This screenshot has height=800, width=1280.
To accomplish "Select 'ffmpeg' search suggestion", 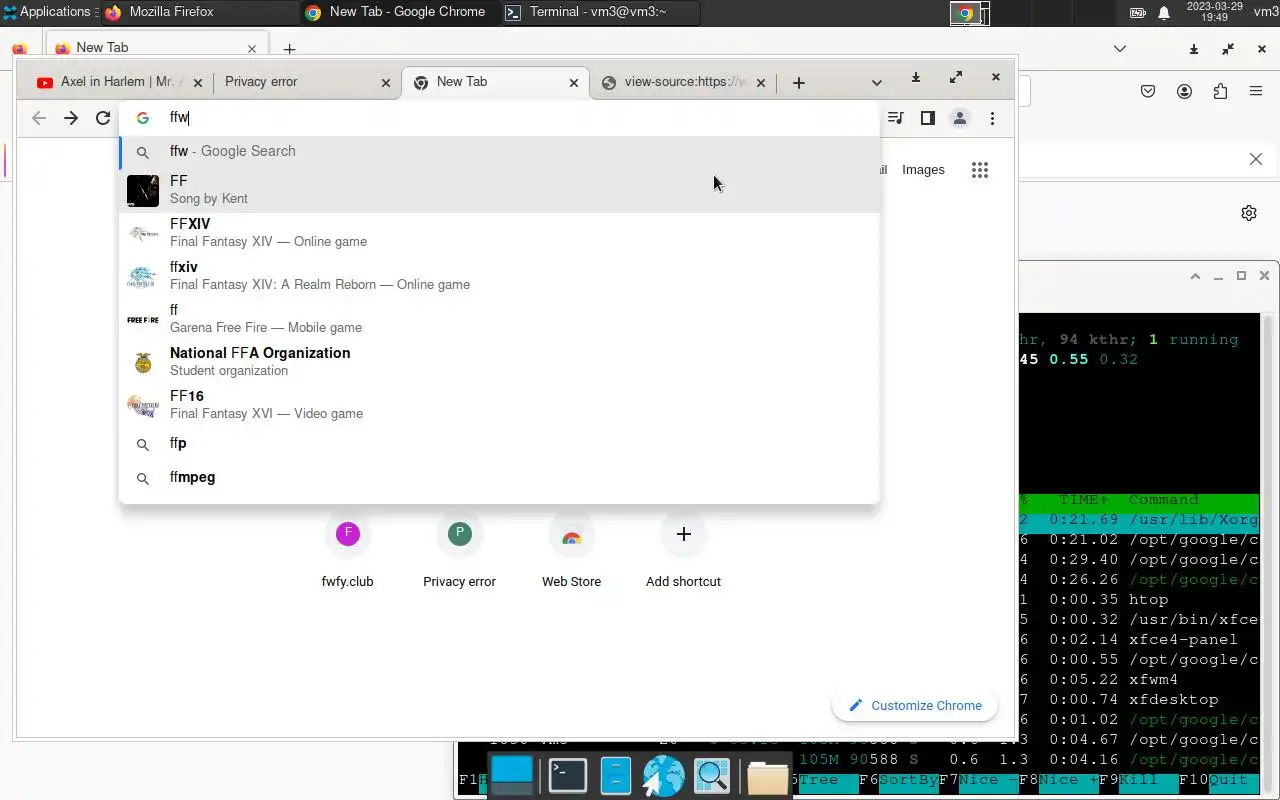I will click(x=500, y=478).
